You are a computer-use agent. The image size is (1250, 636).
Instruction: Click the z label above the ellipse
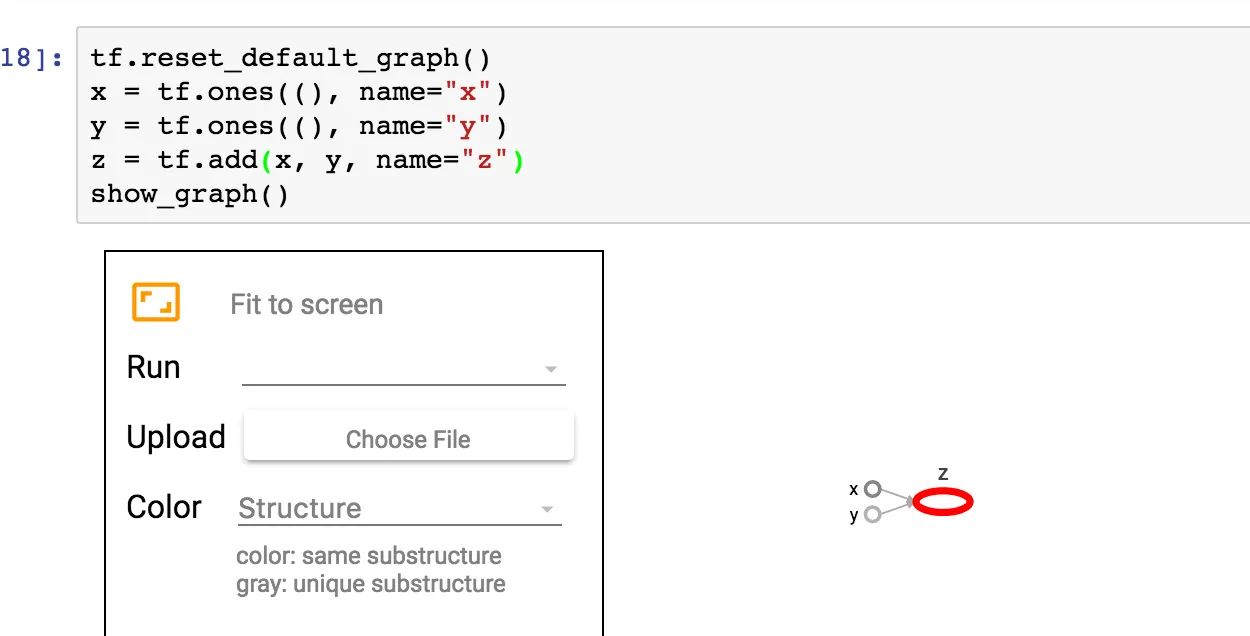click(943, 473)
